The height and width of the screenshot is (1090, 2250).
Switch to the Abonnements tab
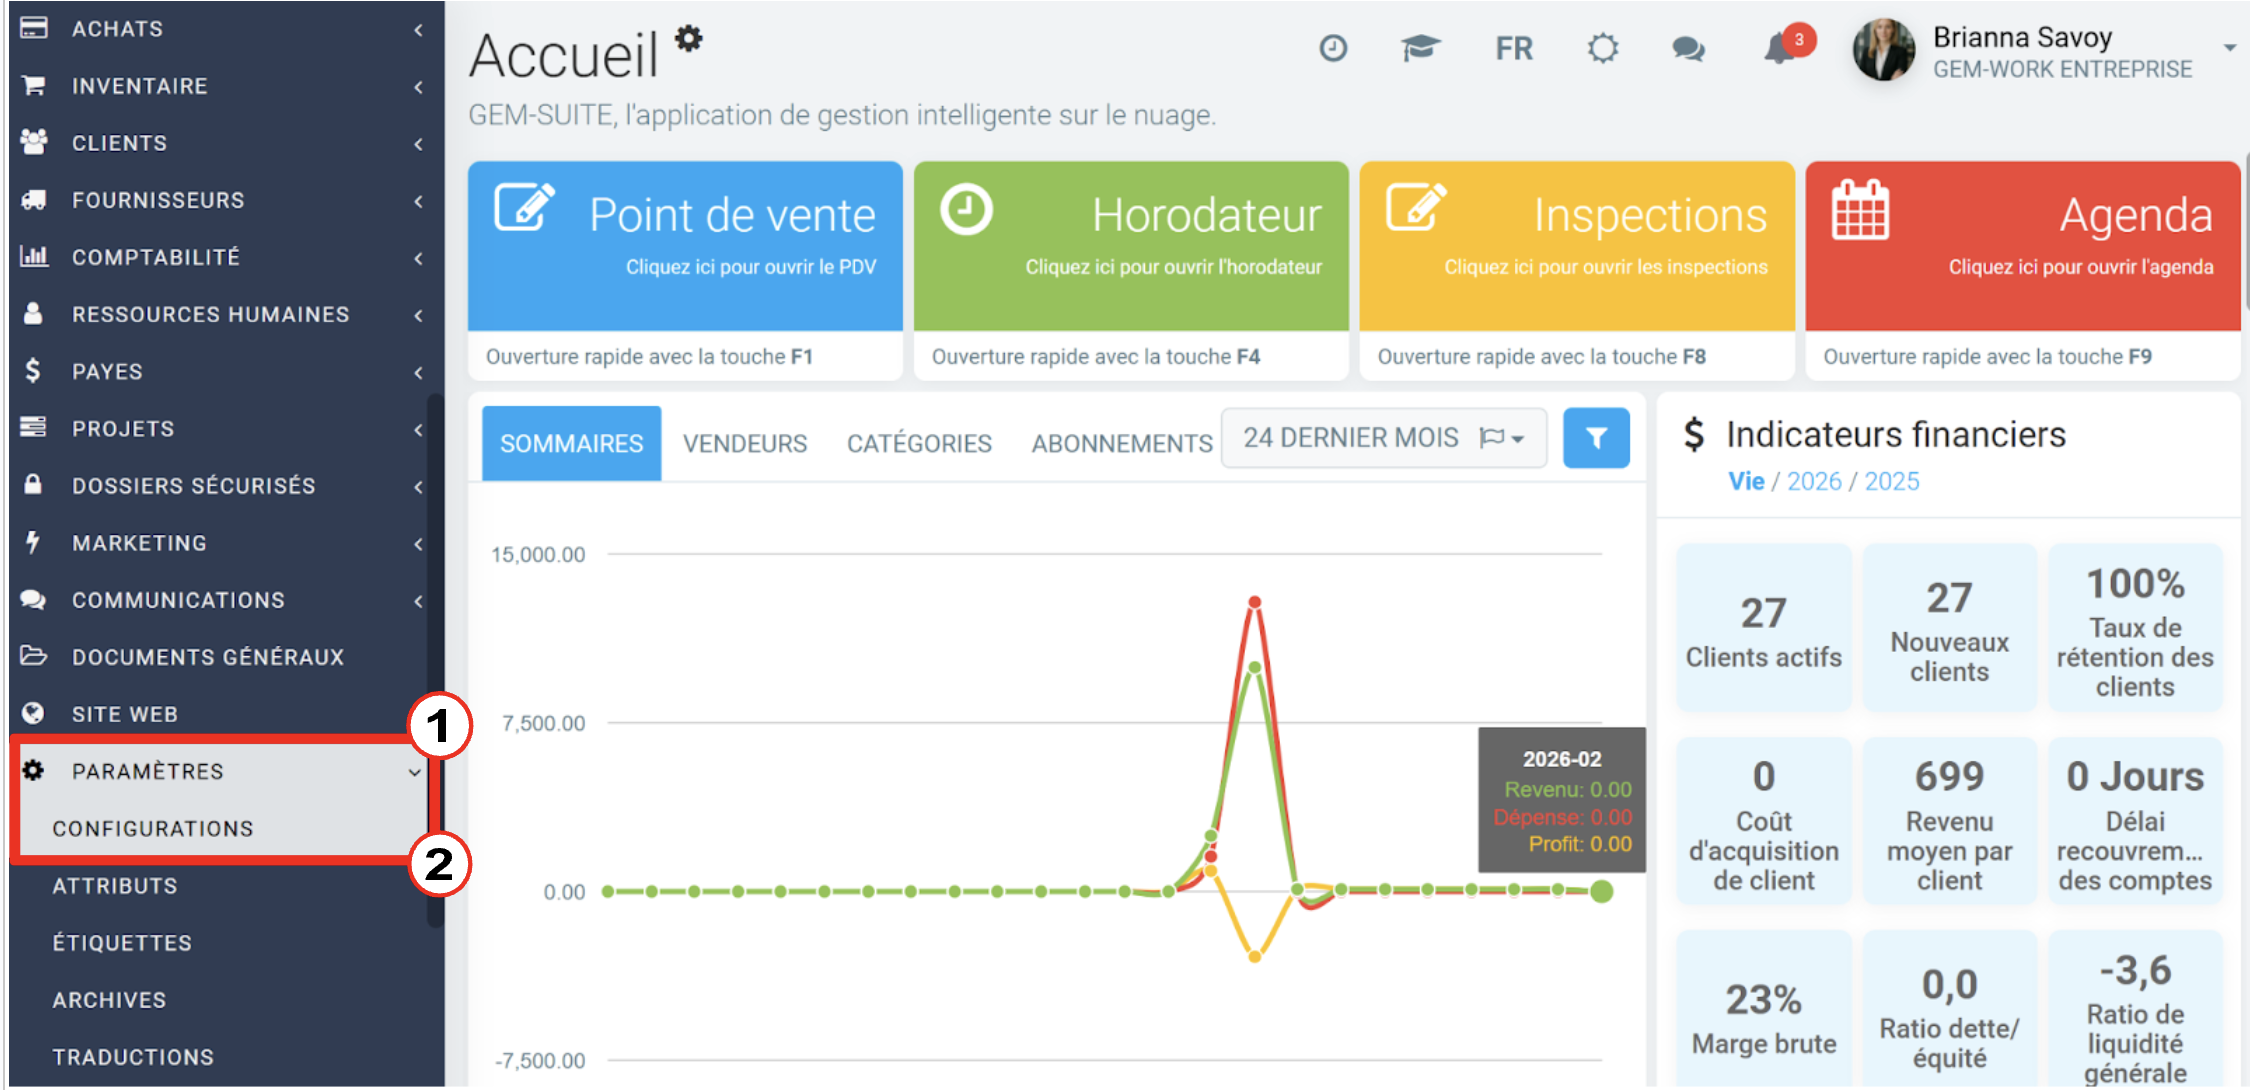(1122, 443)
